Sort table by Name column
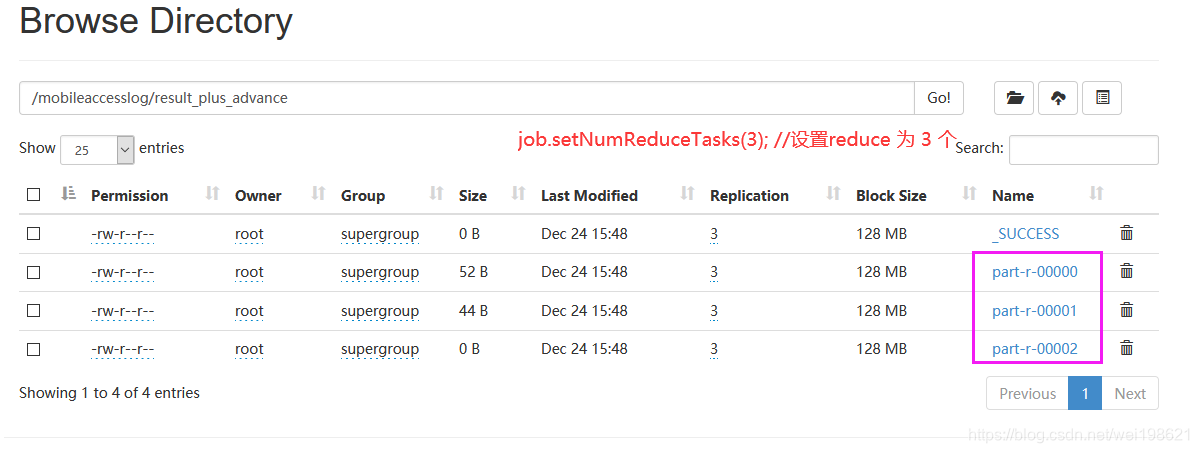This screenshot has height=453, width=1199. 1097,194
